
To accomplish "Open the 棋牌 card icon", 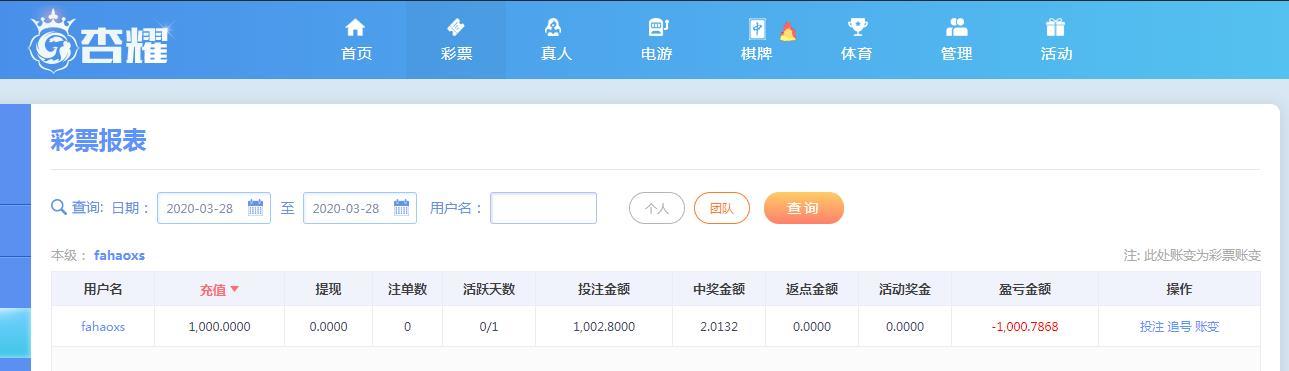I will [756, 28].
